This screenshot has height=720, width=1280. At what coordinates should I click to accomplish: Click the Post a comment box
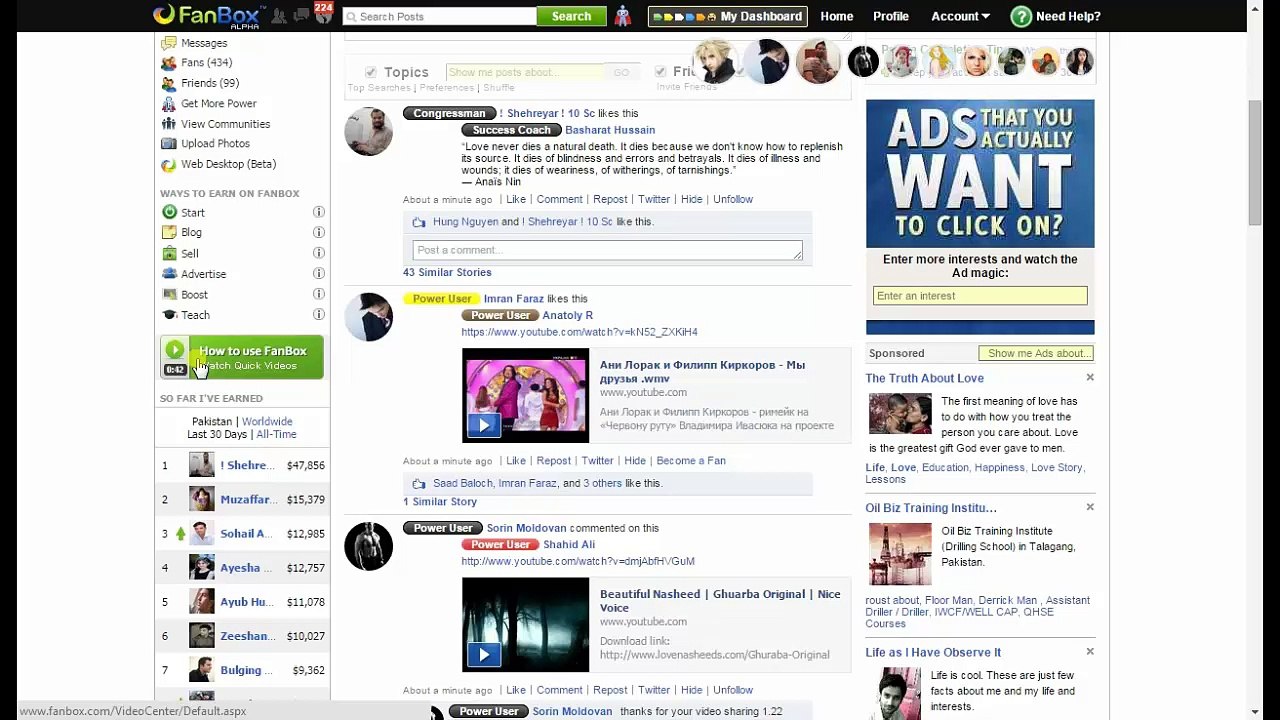[x=607, y=250]
